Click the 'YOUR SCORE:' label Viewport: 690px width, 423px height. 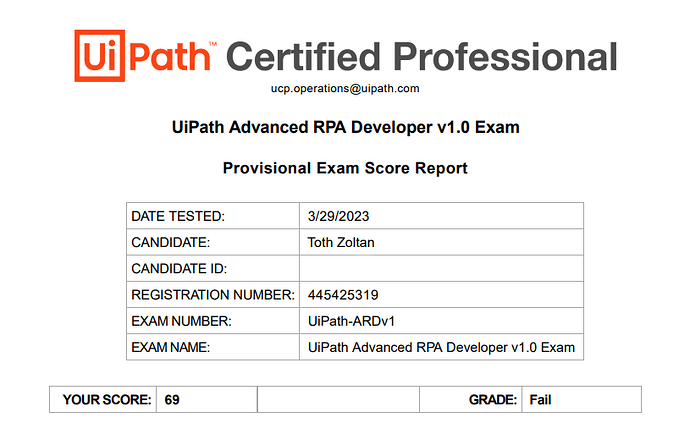pyautogui.click(x=107, y=400)
